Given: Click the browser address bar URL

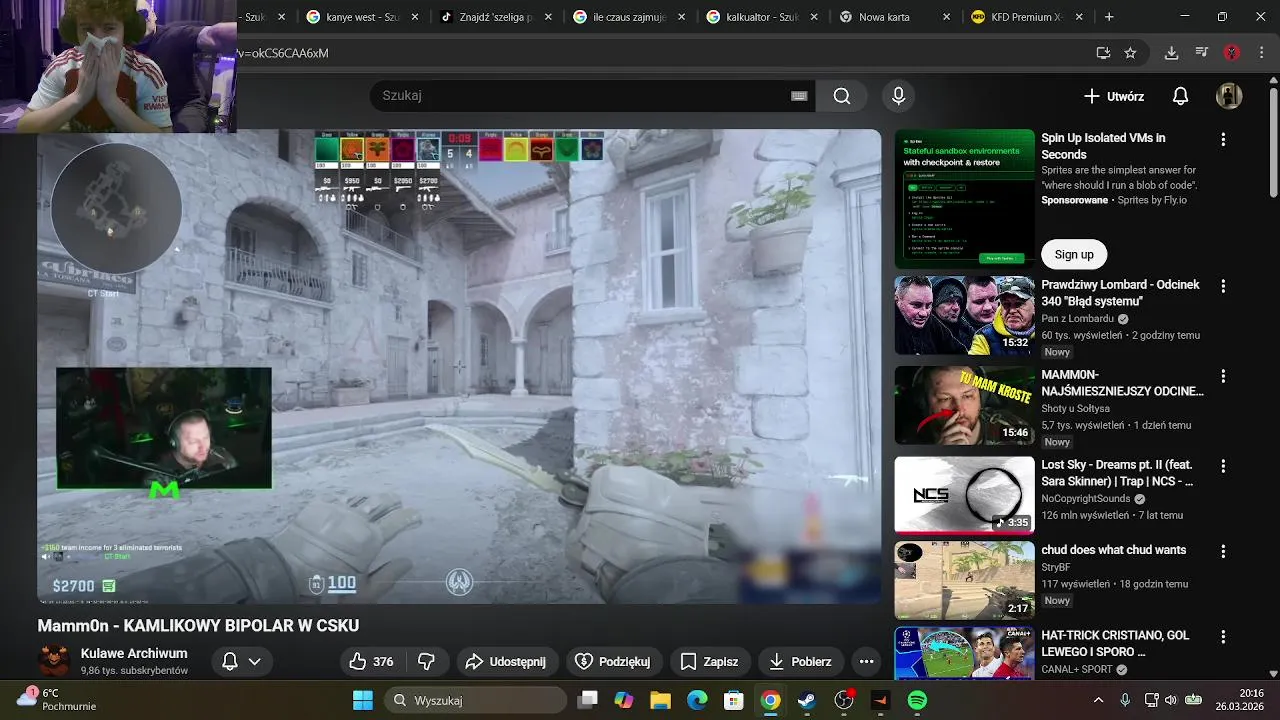Looking at the screenshot, I should click(x=282, y=53).
